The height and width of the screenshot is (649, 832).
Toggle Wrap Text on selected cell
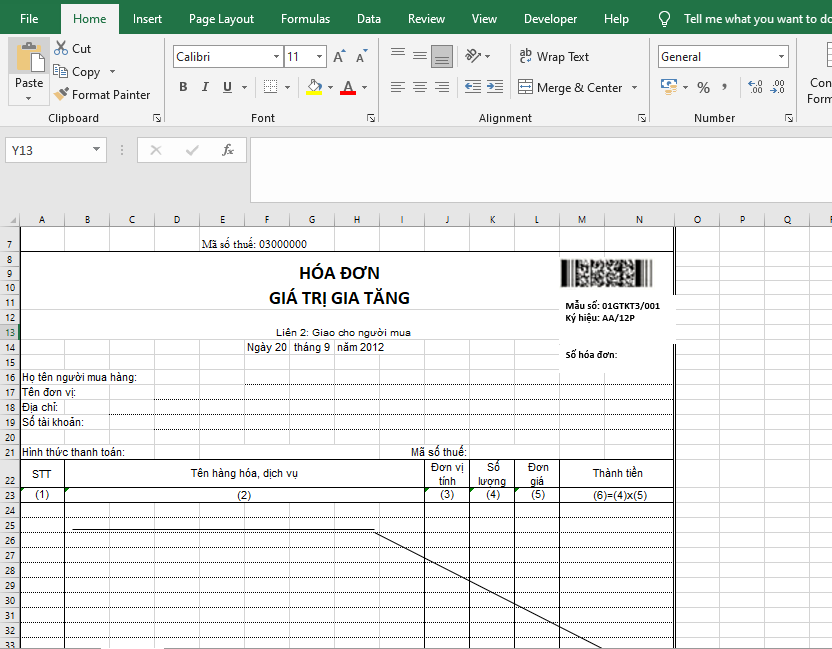click(553, 57)
